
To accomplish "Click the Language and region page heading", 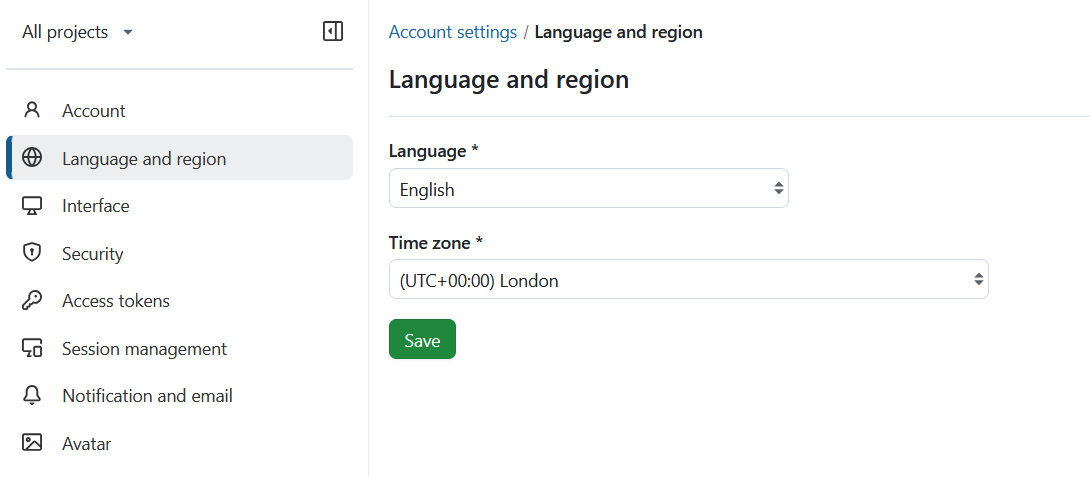I will pyautogui.click(x=509, y=79).
